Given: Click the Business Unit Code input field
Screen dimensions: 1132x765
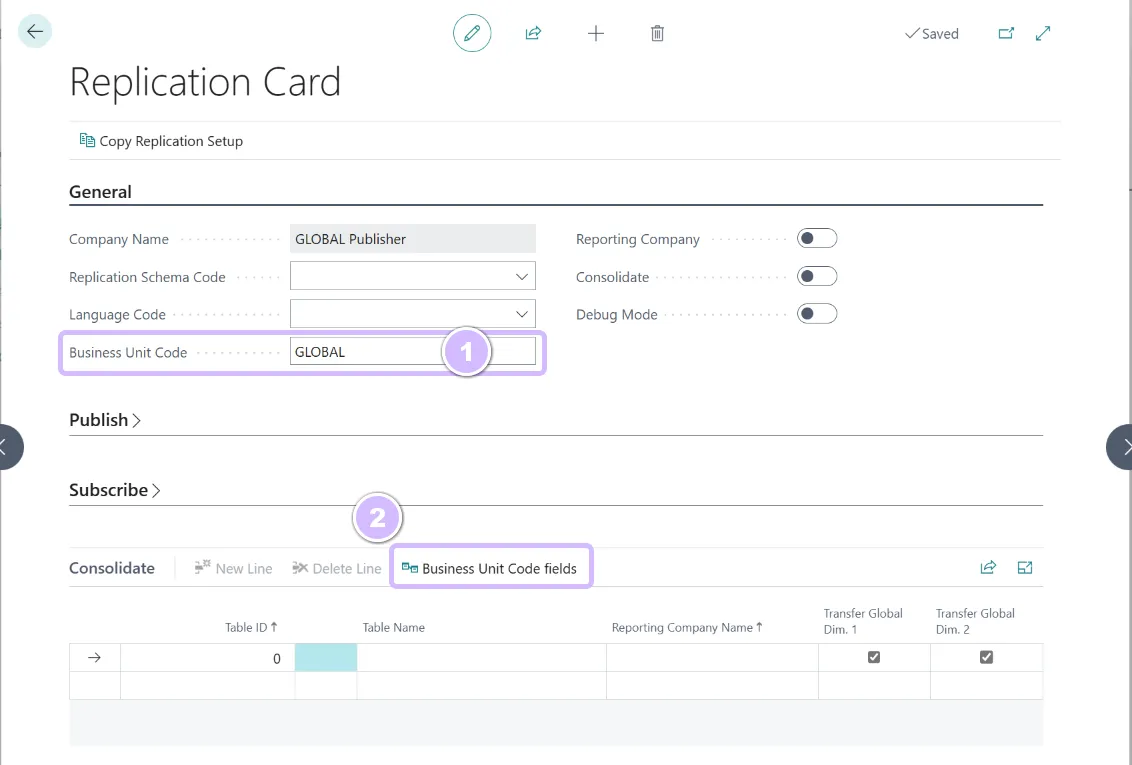Looking at the screenshot, I should [365, 352].
